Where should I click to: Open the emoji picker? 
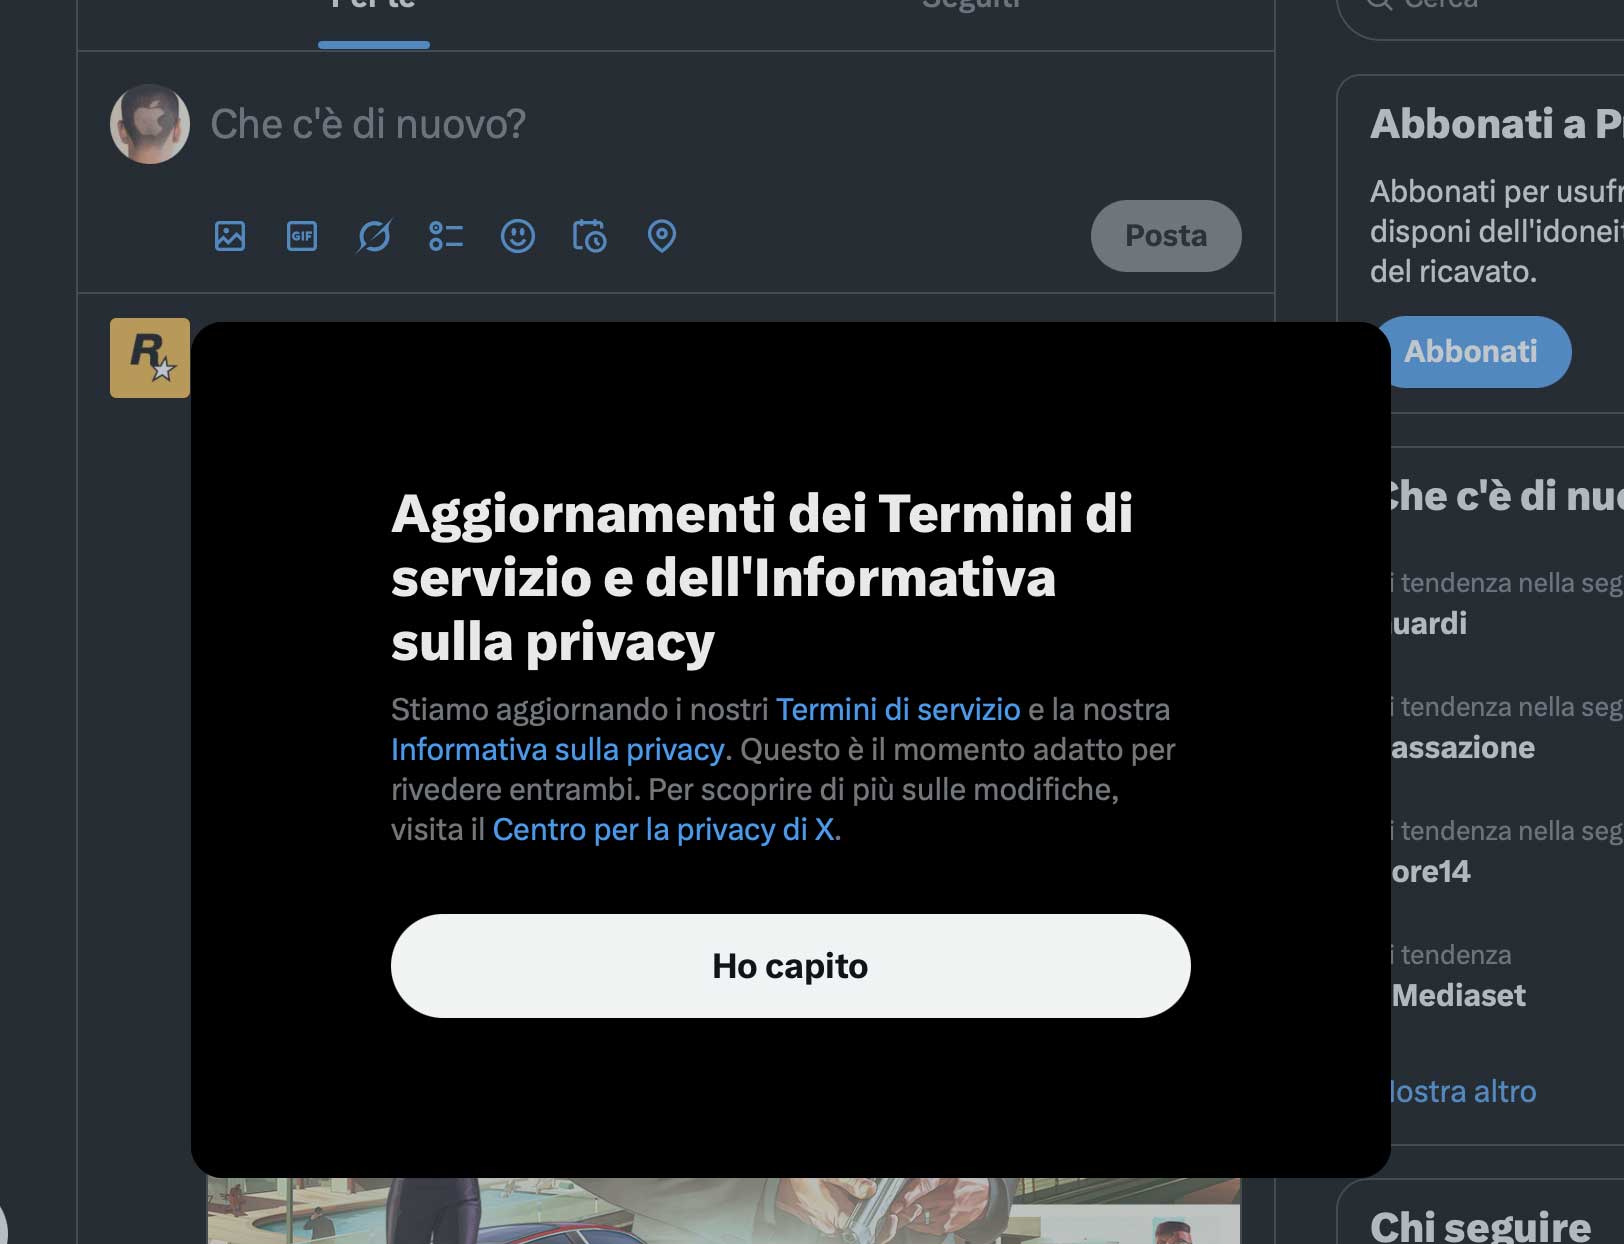[517, 236]
